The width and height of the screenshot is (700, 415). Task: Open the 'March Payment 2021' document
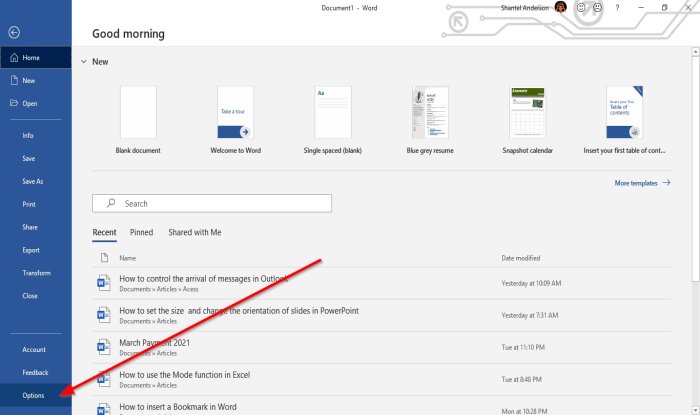[x=381, y=347]
